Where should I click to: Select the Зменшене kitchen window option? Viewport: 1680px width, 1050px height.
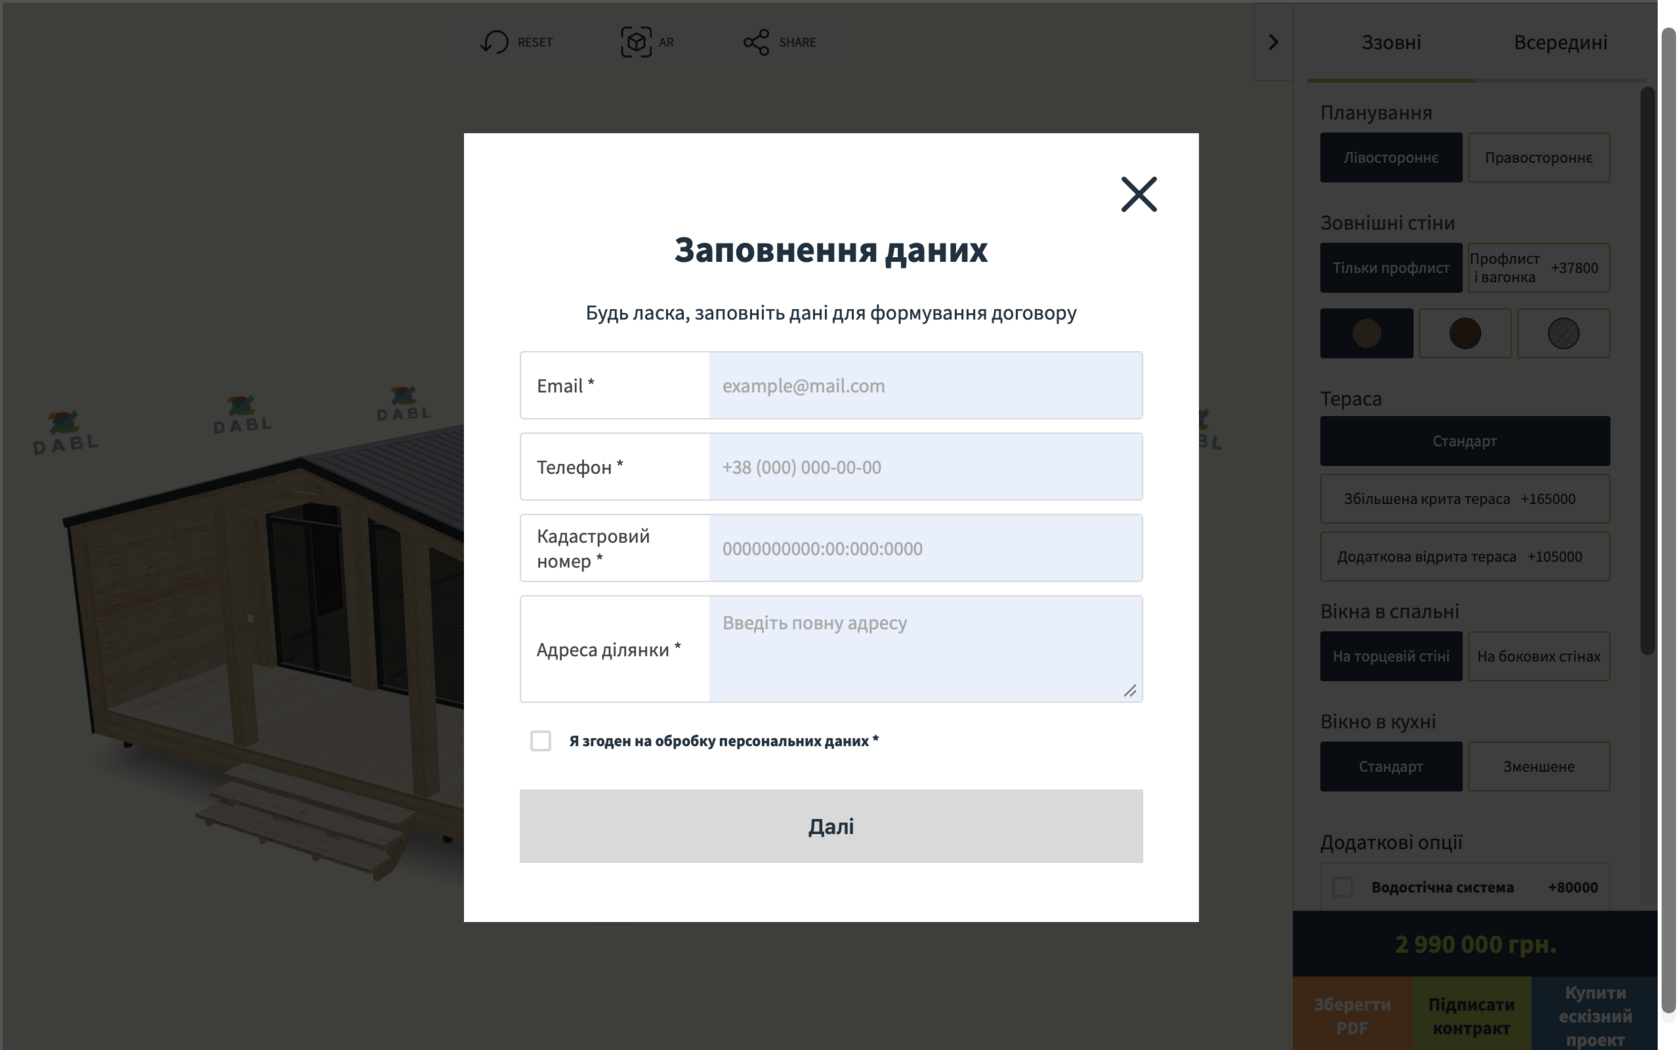point(1539,766)
